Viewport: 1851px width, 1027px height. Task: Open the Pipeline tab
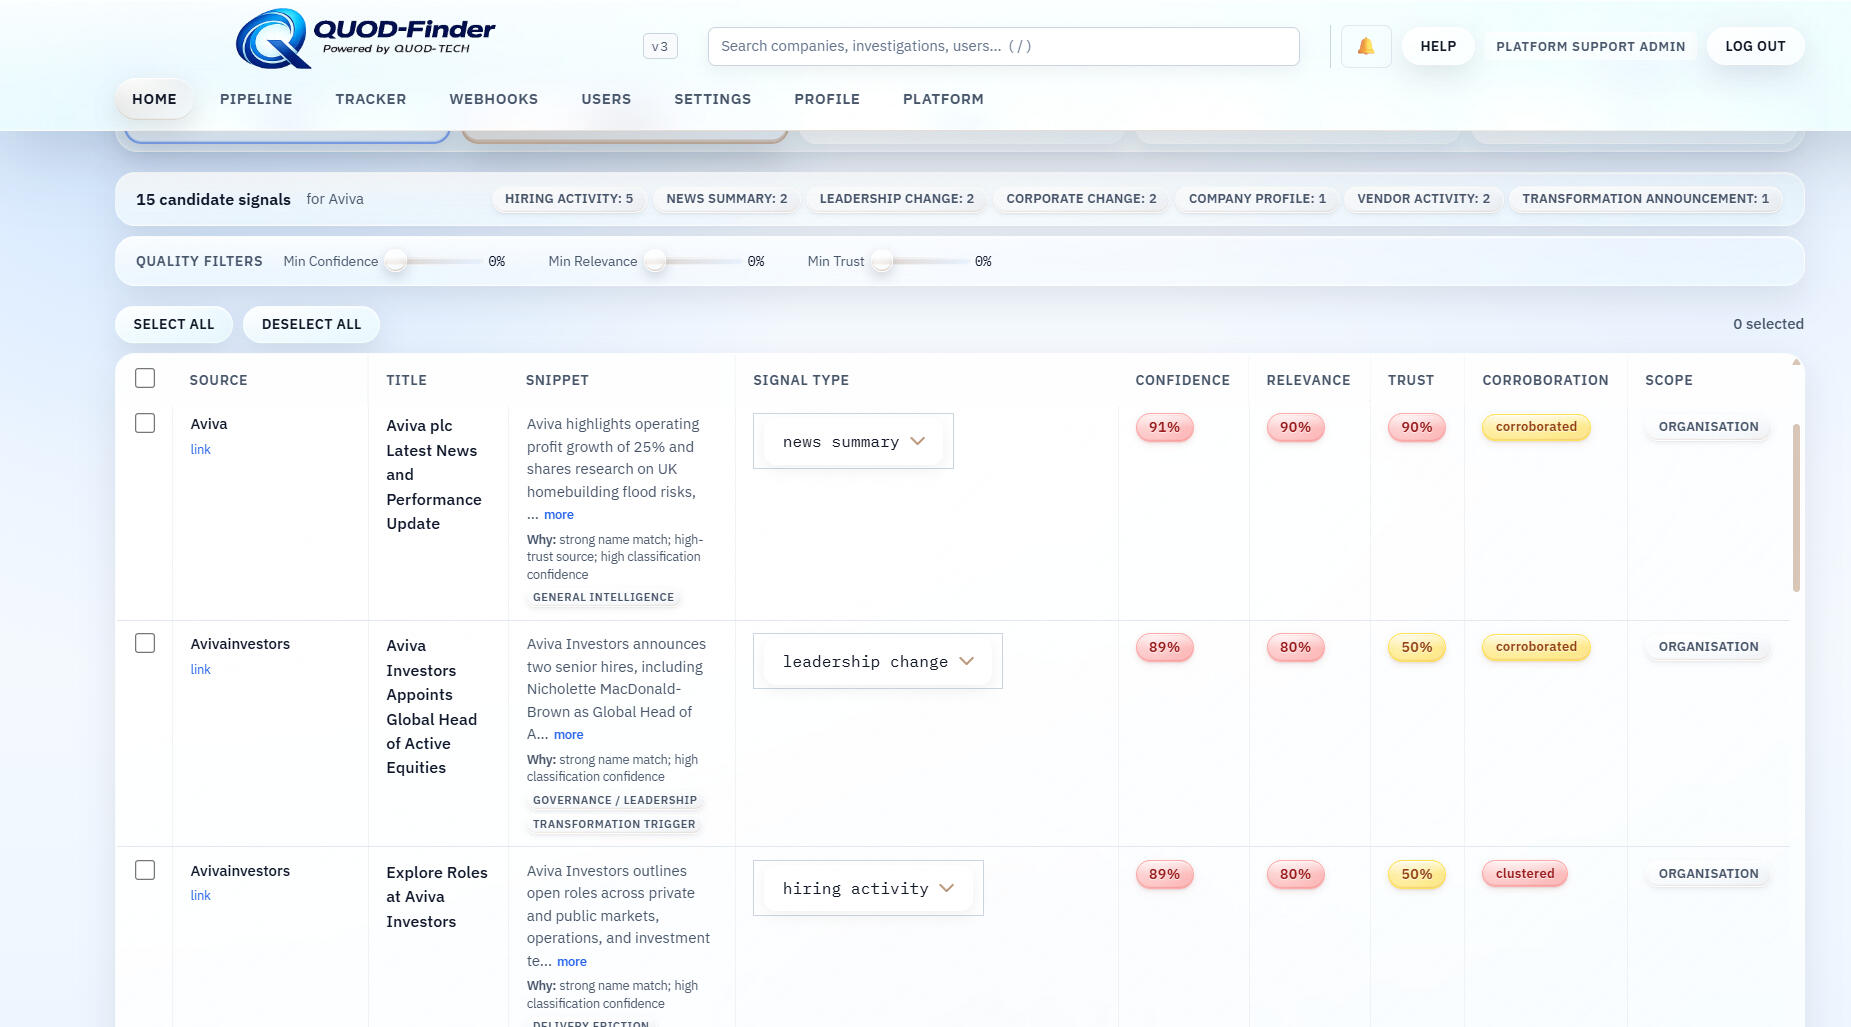(x=256, y=99)
